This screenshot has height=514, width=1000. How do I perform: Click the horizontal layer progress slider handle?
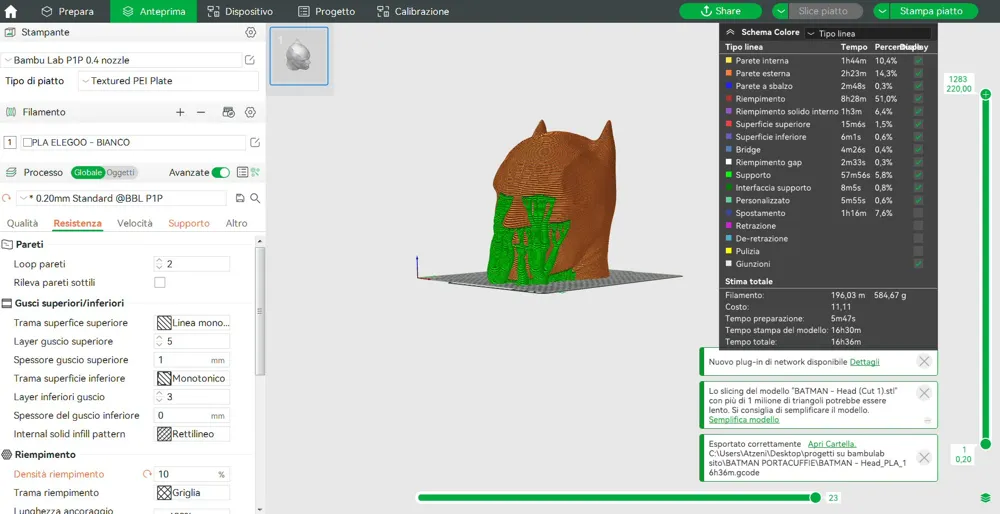click(815, 497)
